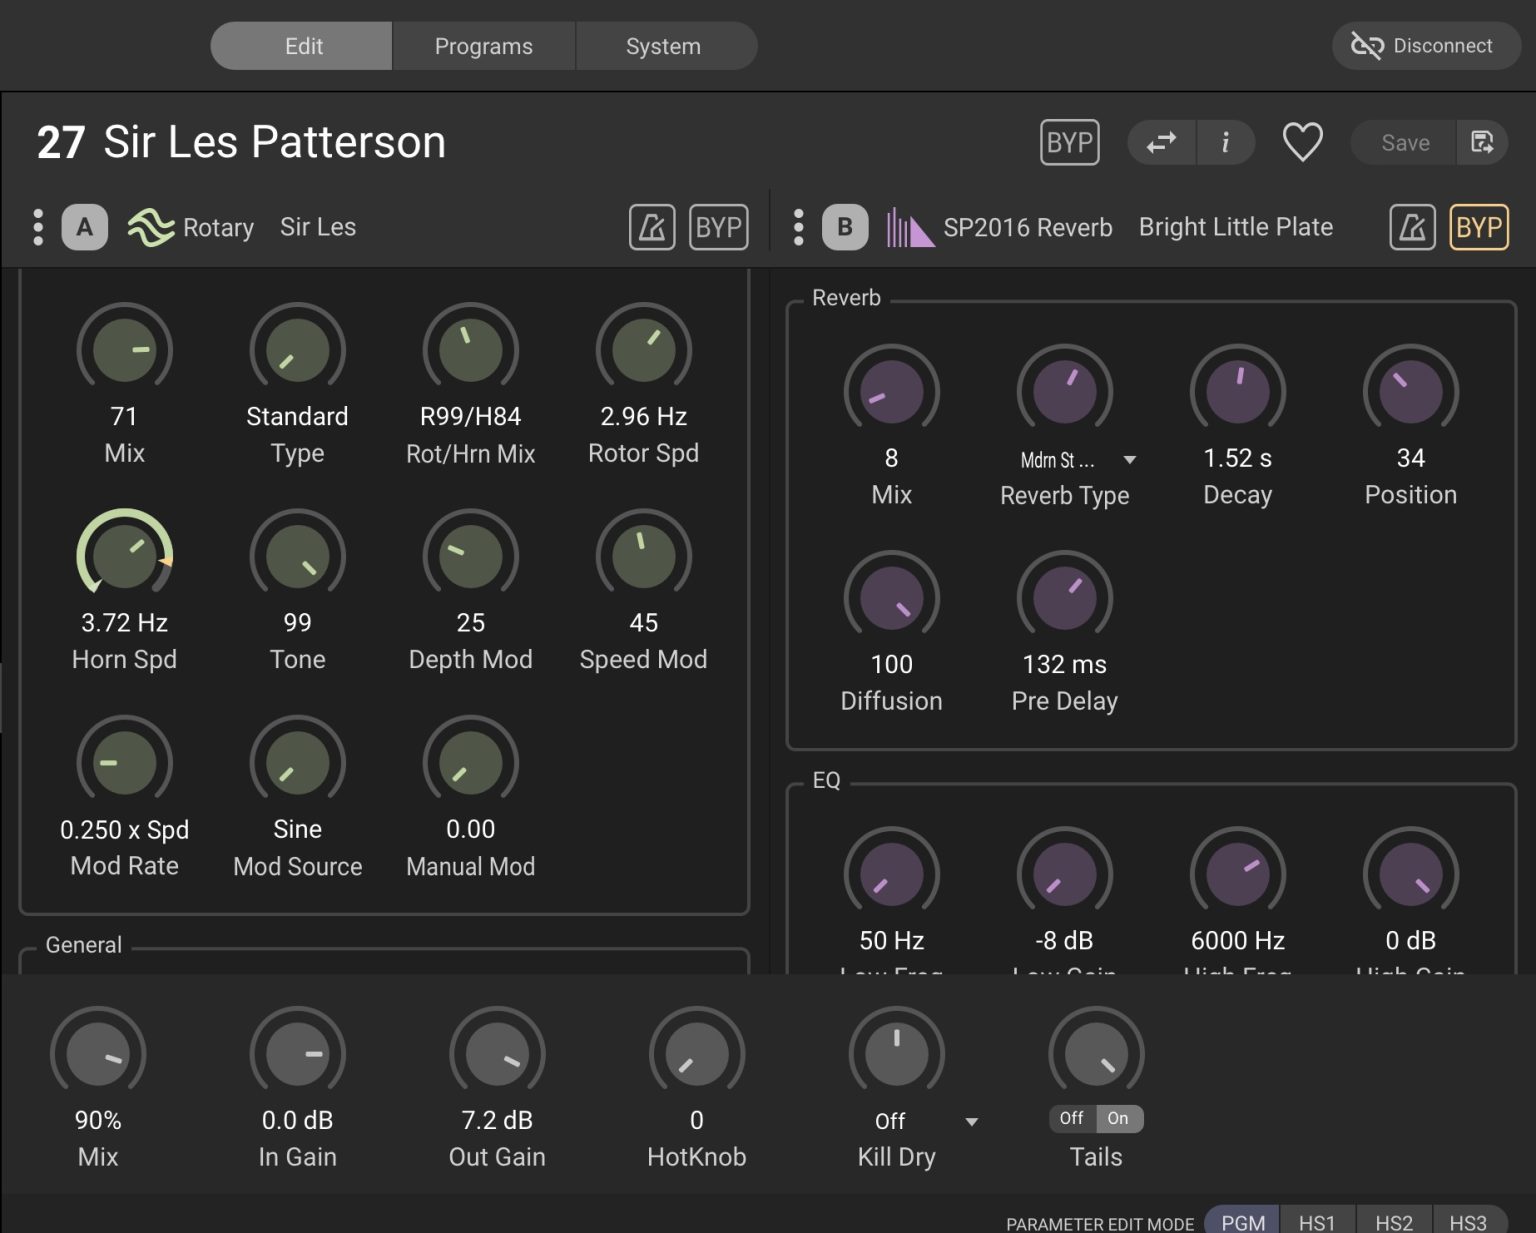Screen dimensions: 1536x1233
Task: Click the Sir Les Patterson program title
Action: click(274, 142)
